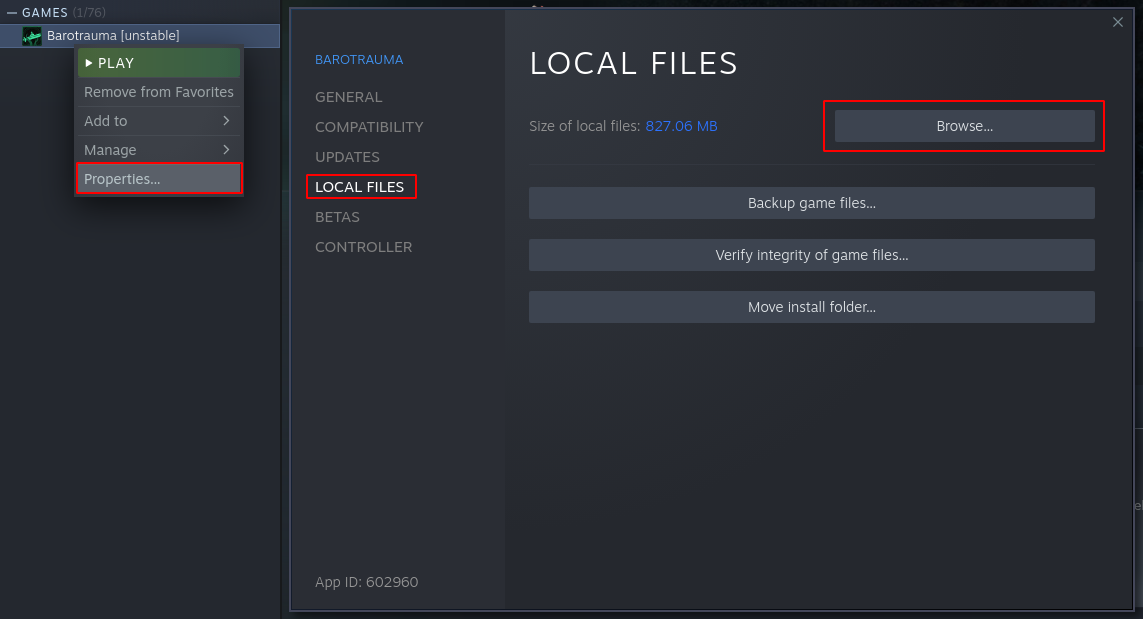
Task: Expand the Manage submenu arrow
Action: (226, 149)
